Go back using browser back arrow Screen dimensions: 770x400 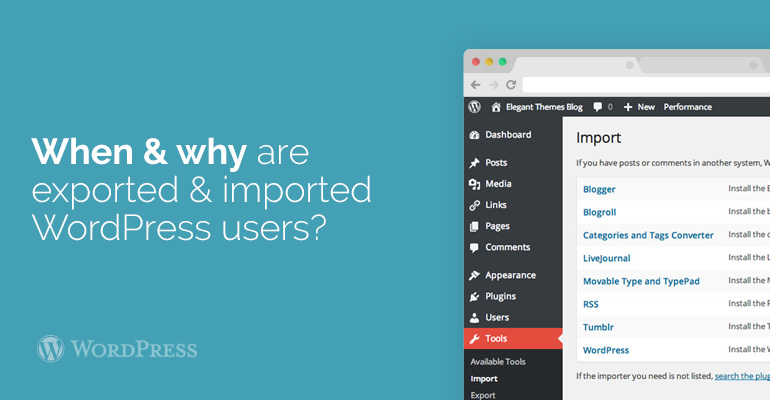(x=475, y=85)
